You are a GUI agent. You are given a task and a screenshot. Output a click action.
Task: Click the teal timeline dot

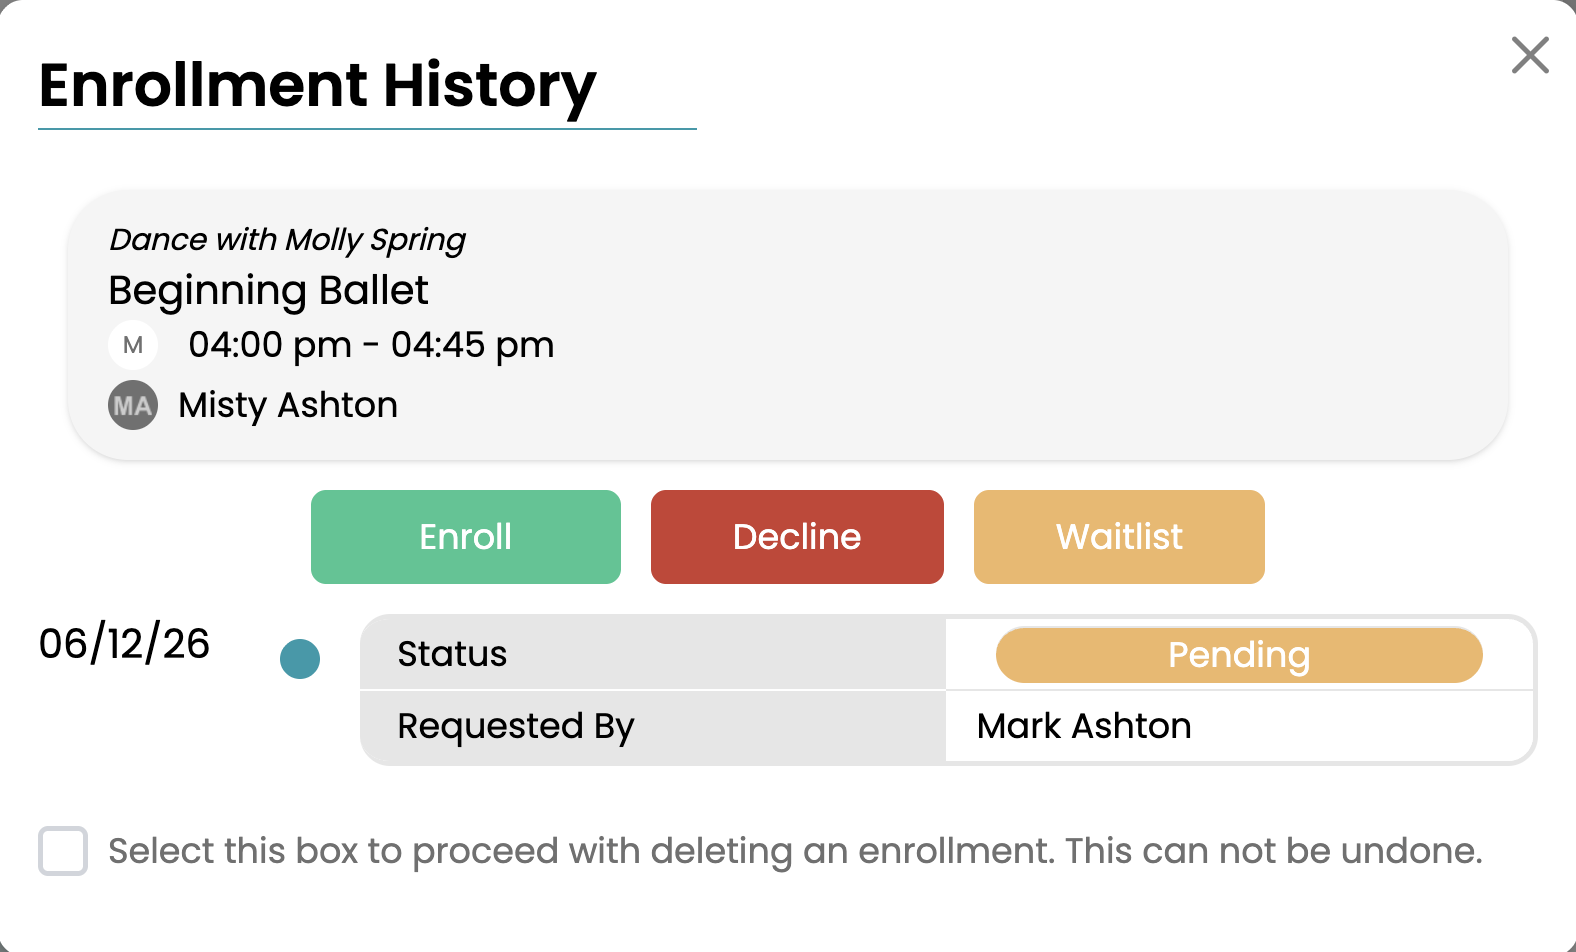pyautogui.click(x=300, y=659)
